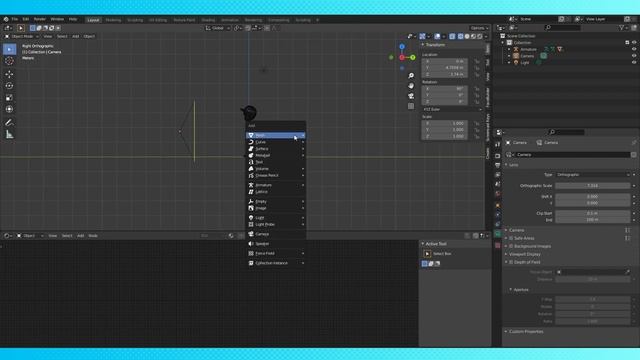640x360 pixels.
Task: Enable the Depth of Field checkbox
Action: (511, 262)
